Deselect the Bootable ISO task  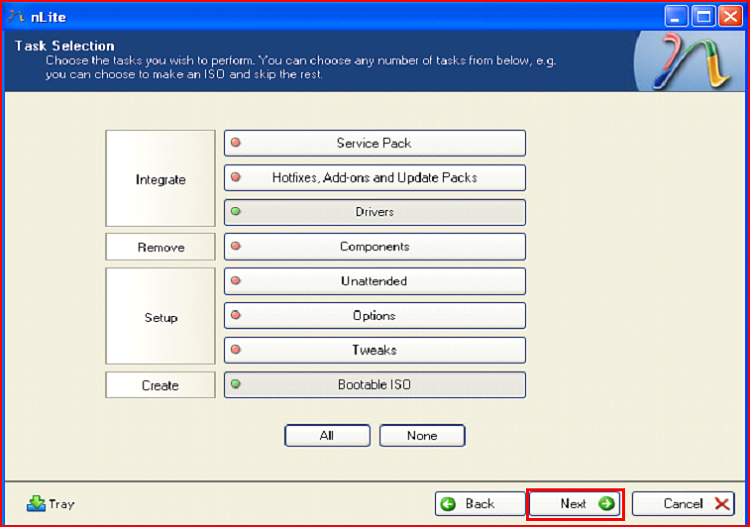tap(375, 384)
